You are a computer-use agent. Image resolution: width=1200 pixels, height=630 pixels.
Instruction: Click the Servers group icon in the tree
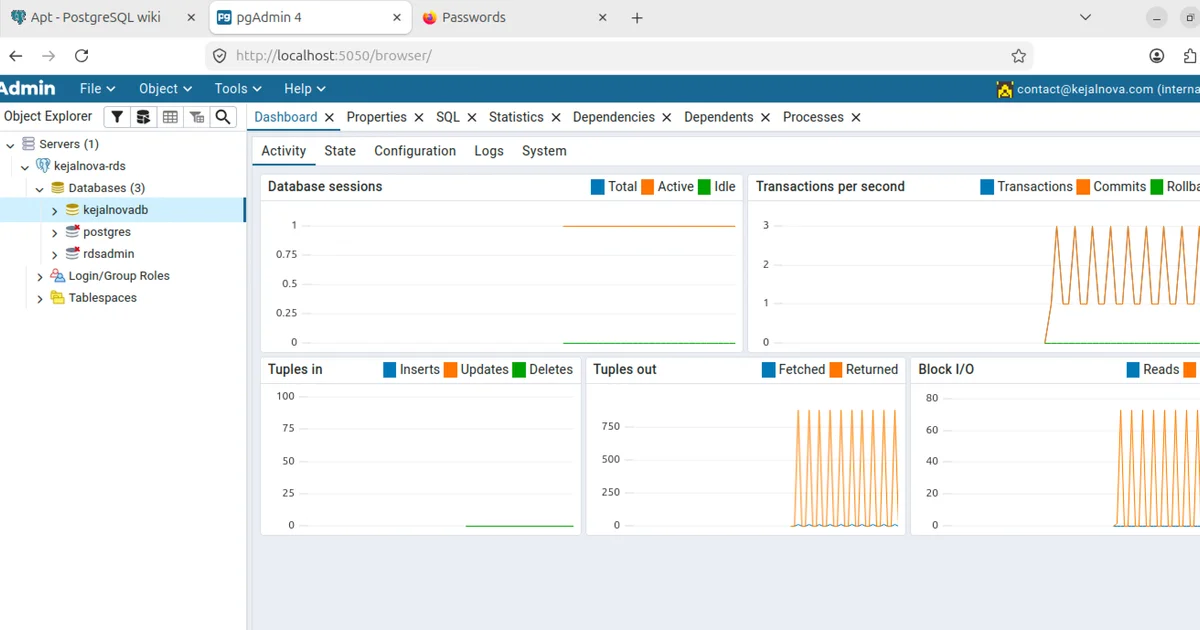[27, 144]
